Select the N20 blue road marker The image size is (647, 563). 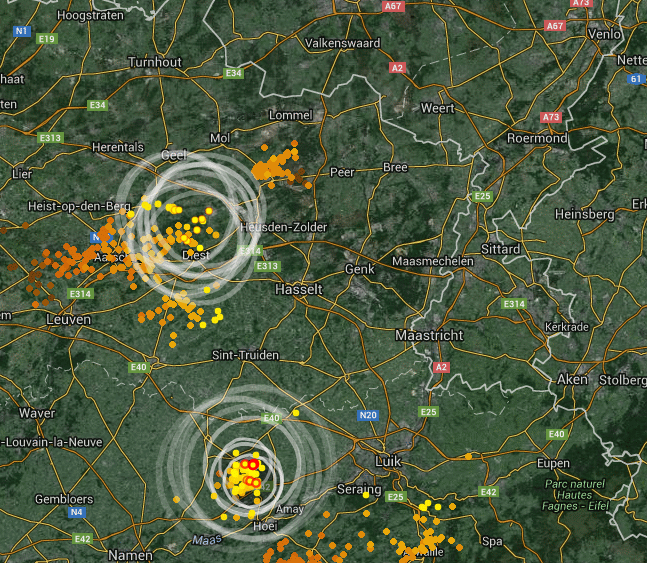(368, 415)
